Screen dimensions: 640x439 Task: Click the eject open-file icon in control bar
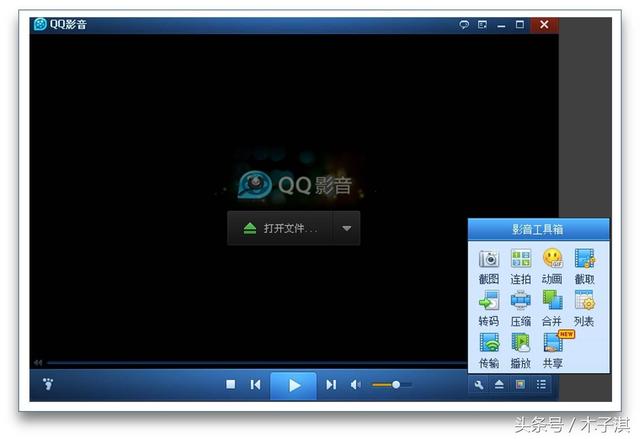point(499,385)
